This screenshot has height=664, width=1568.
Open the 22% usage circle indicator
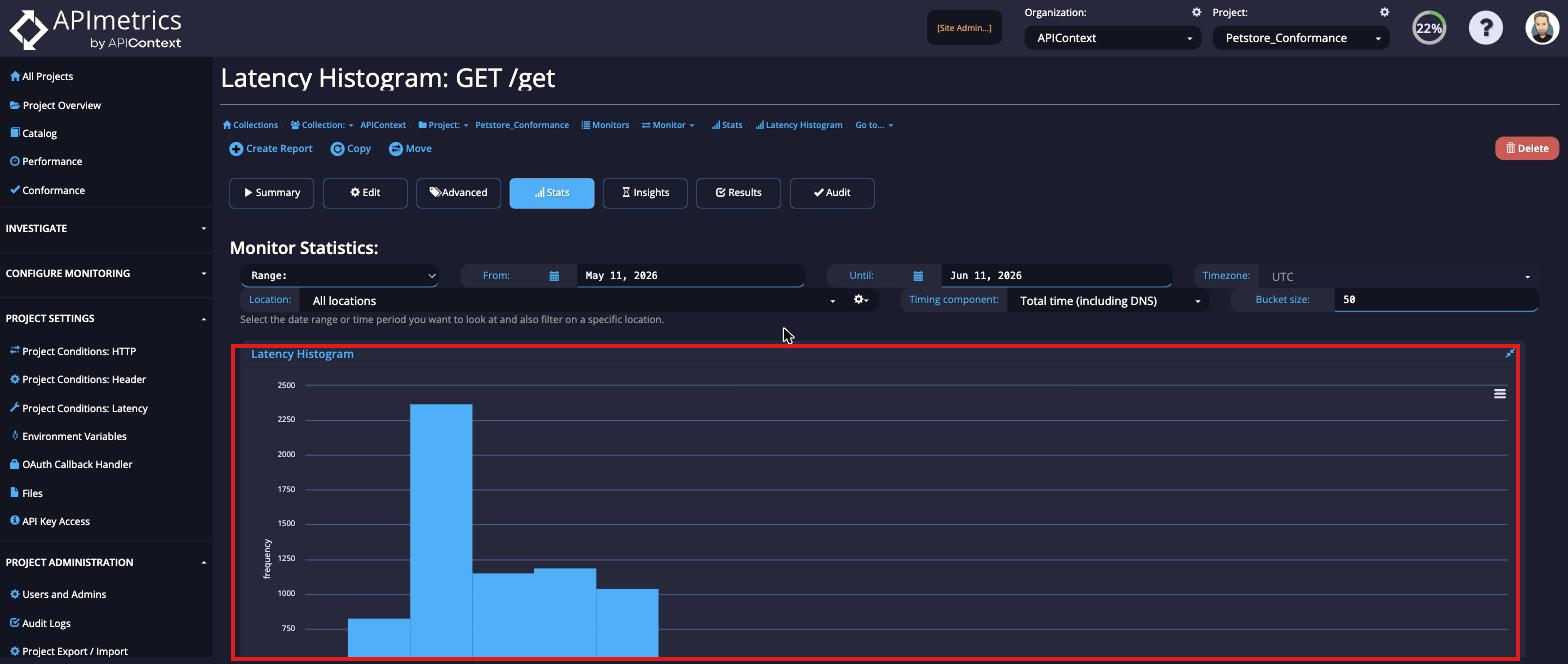coord(1429,28)
